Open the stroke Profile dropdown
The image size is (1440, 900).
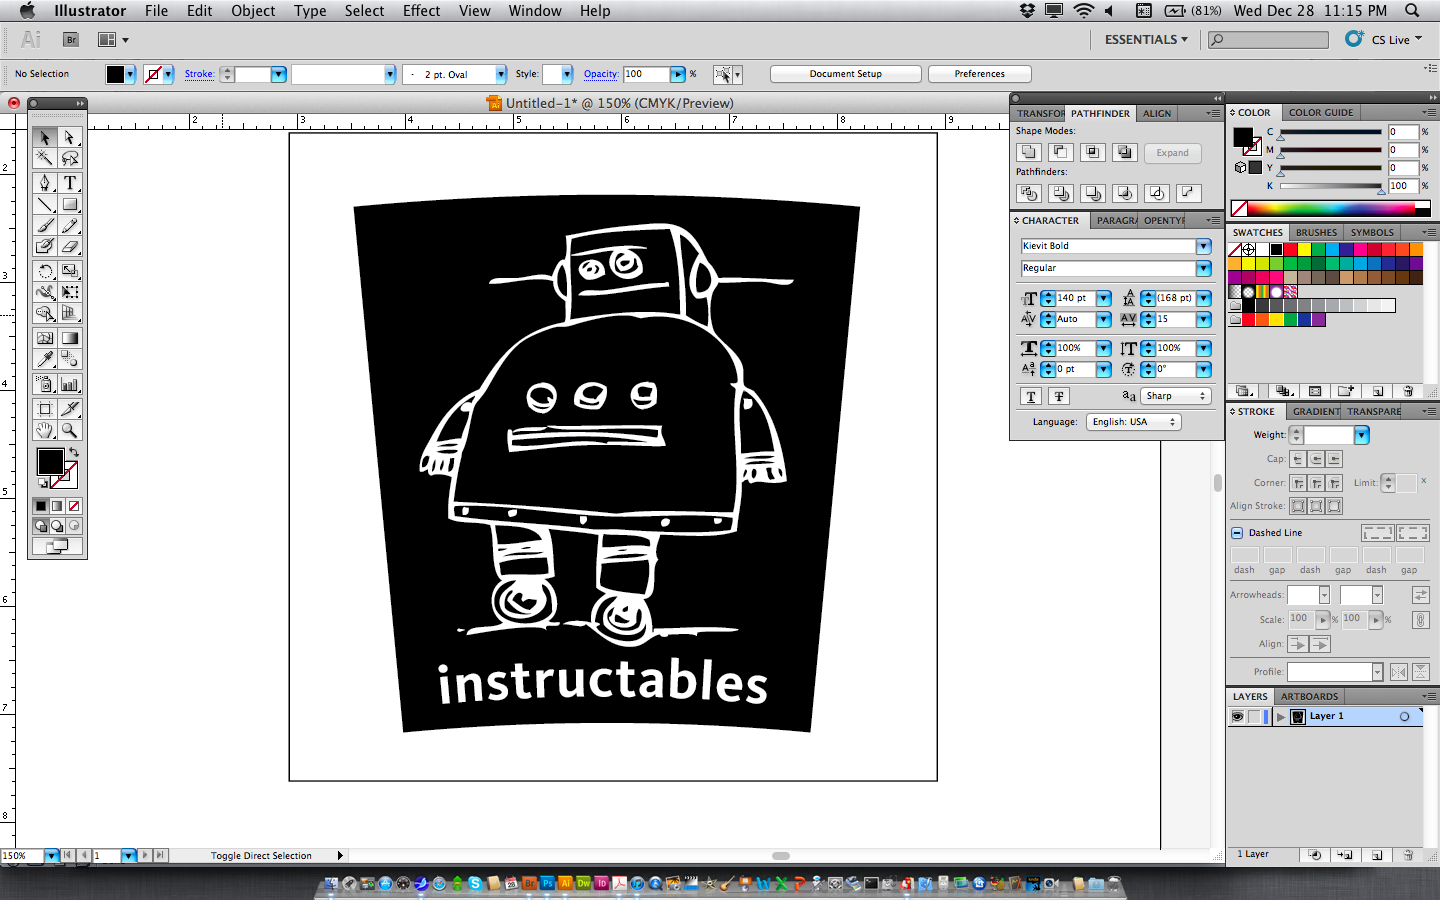tap(1377, 672)
